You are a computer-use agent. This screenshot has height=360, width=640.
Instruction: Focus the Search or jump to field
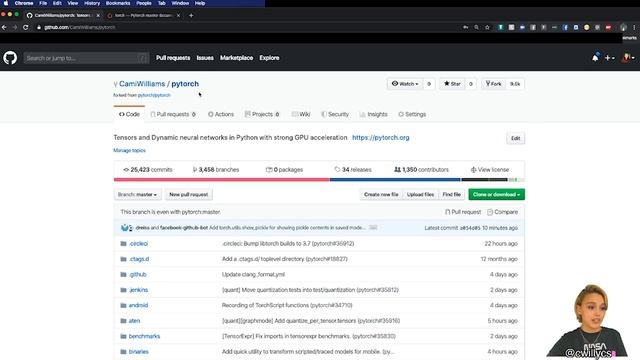[x=86, y=58]
